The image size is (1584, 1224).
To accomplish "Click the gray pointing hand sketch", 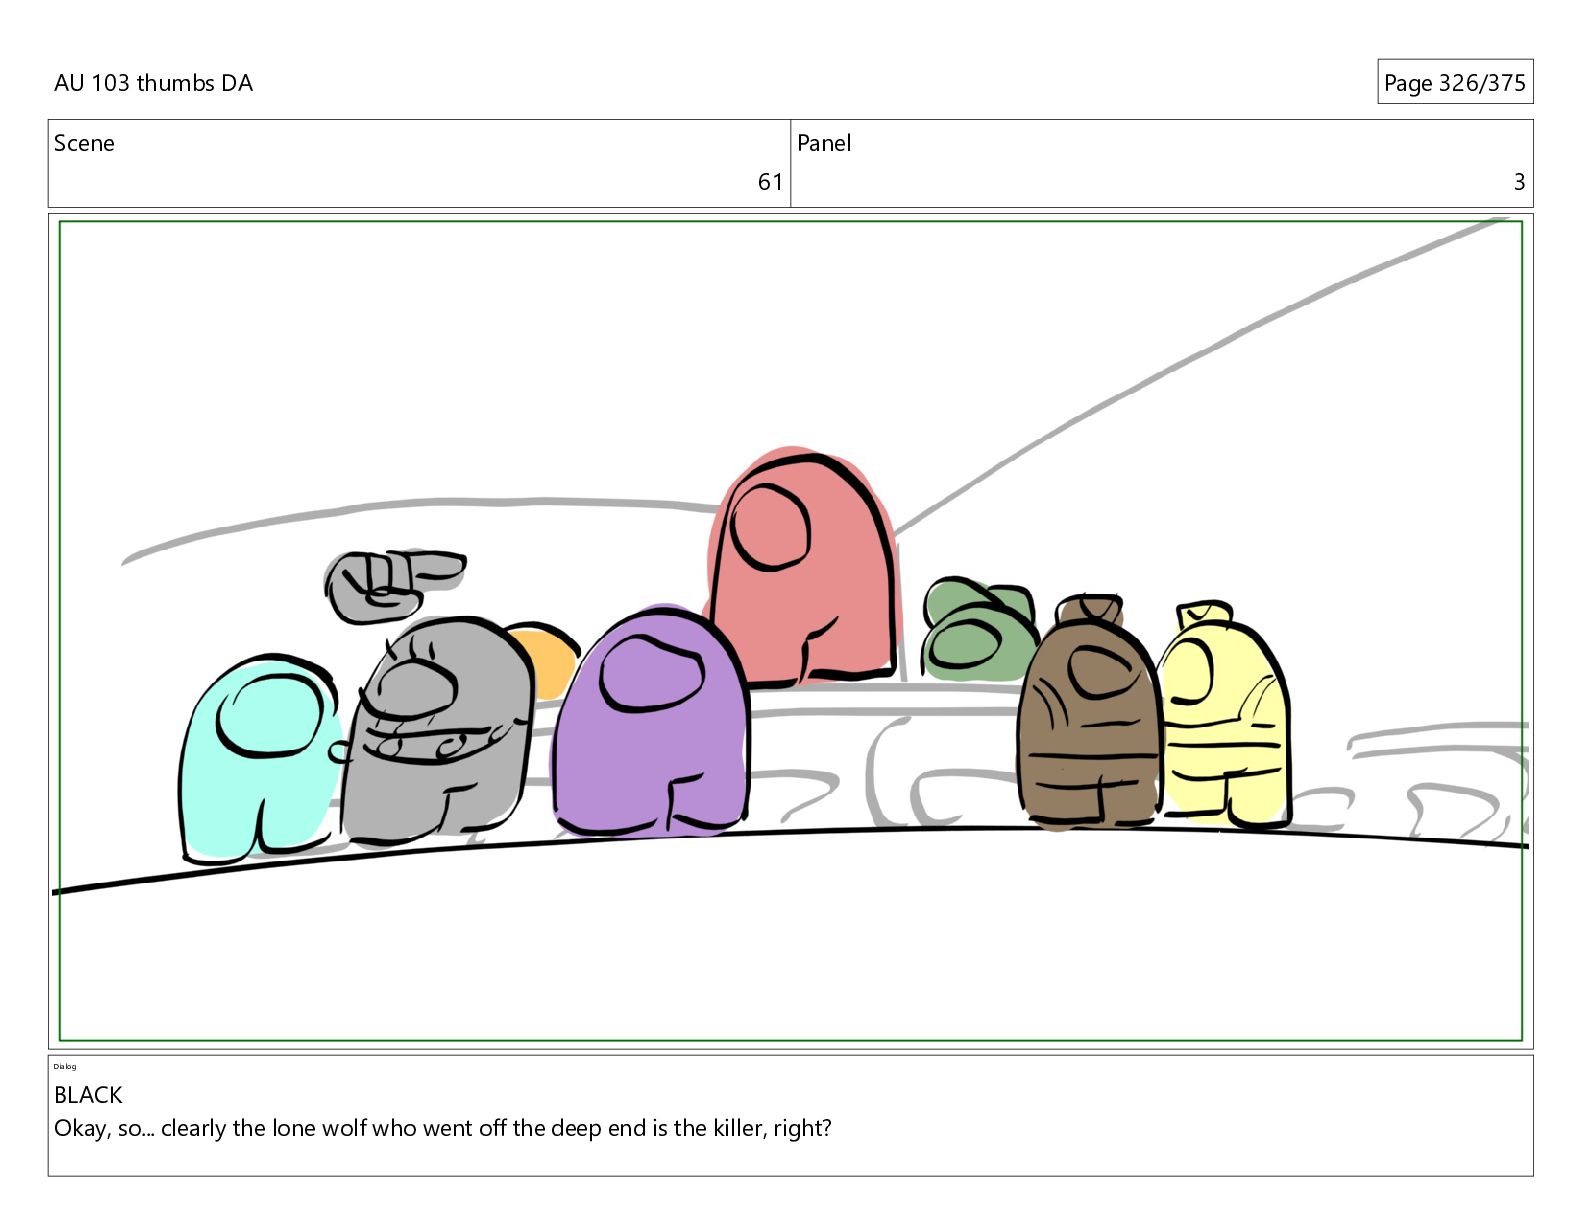I will pos(393,586).
